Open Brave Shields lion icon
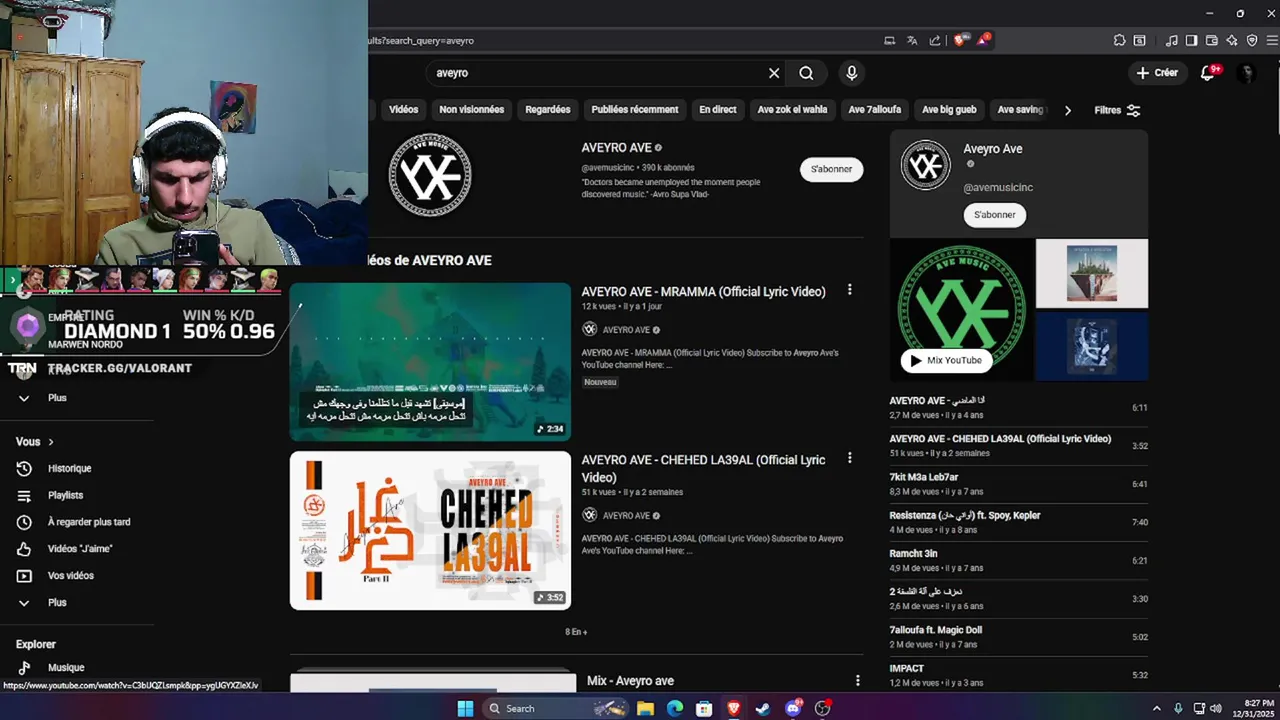1280x720 pixels. click(x=961, y=41)
